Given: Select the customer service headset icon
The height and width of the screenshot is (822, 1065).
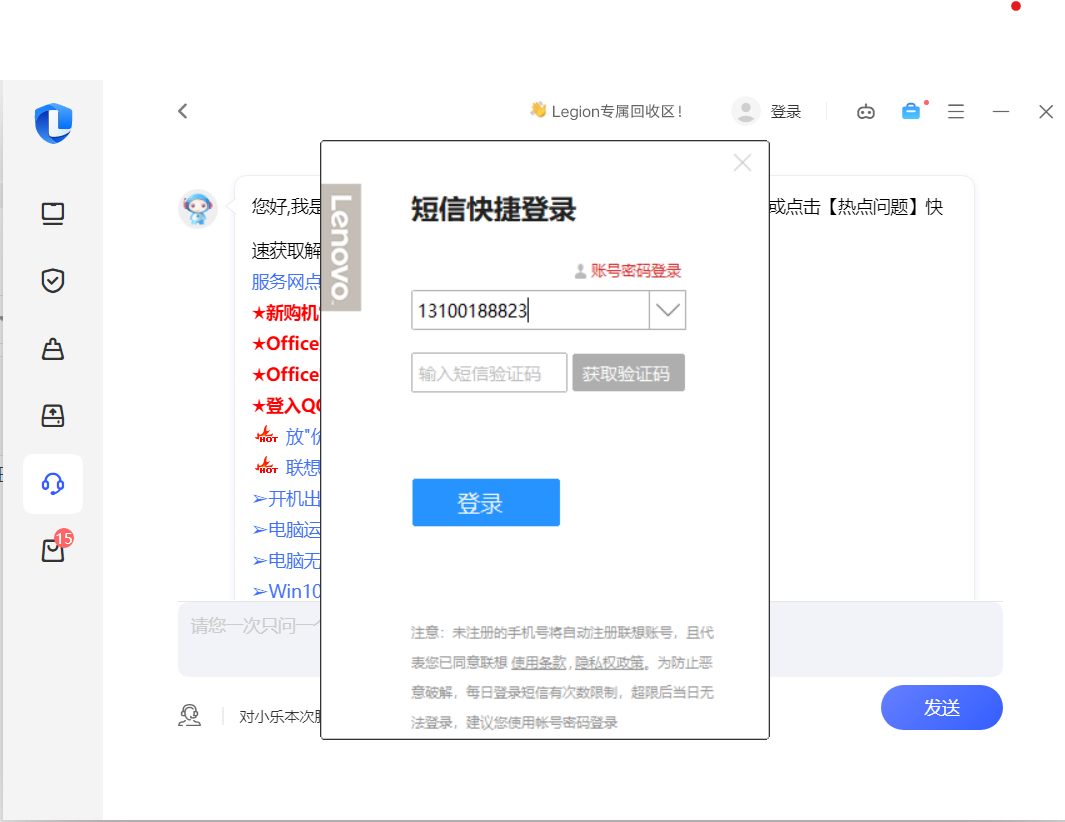Looking at the screenshot, I should pyautogui.click(x=53, y=484).
